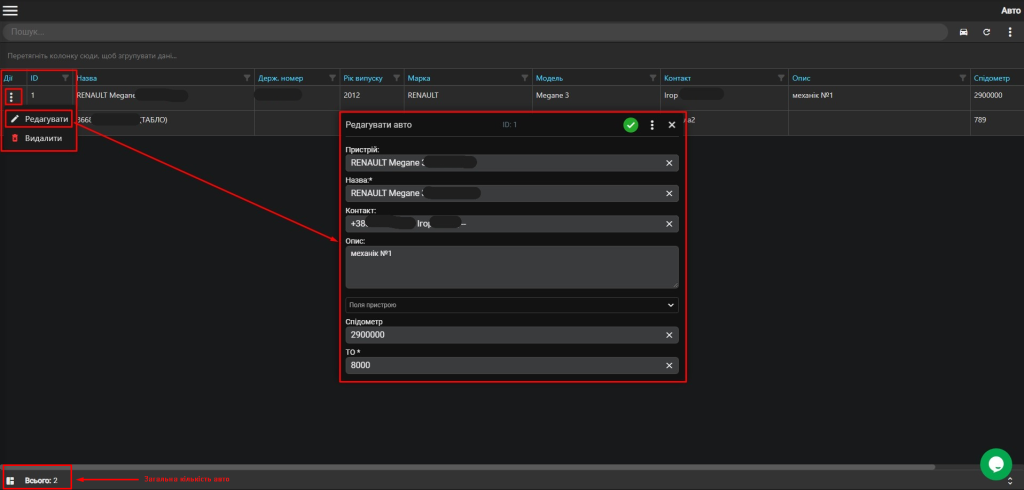Screen dimensions: 1024x490
Task: Sort by the Марка column header
Action: pyautogui.click(x=419, y=78)
